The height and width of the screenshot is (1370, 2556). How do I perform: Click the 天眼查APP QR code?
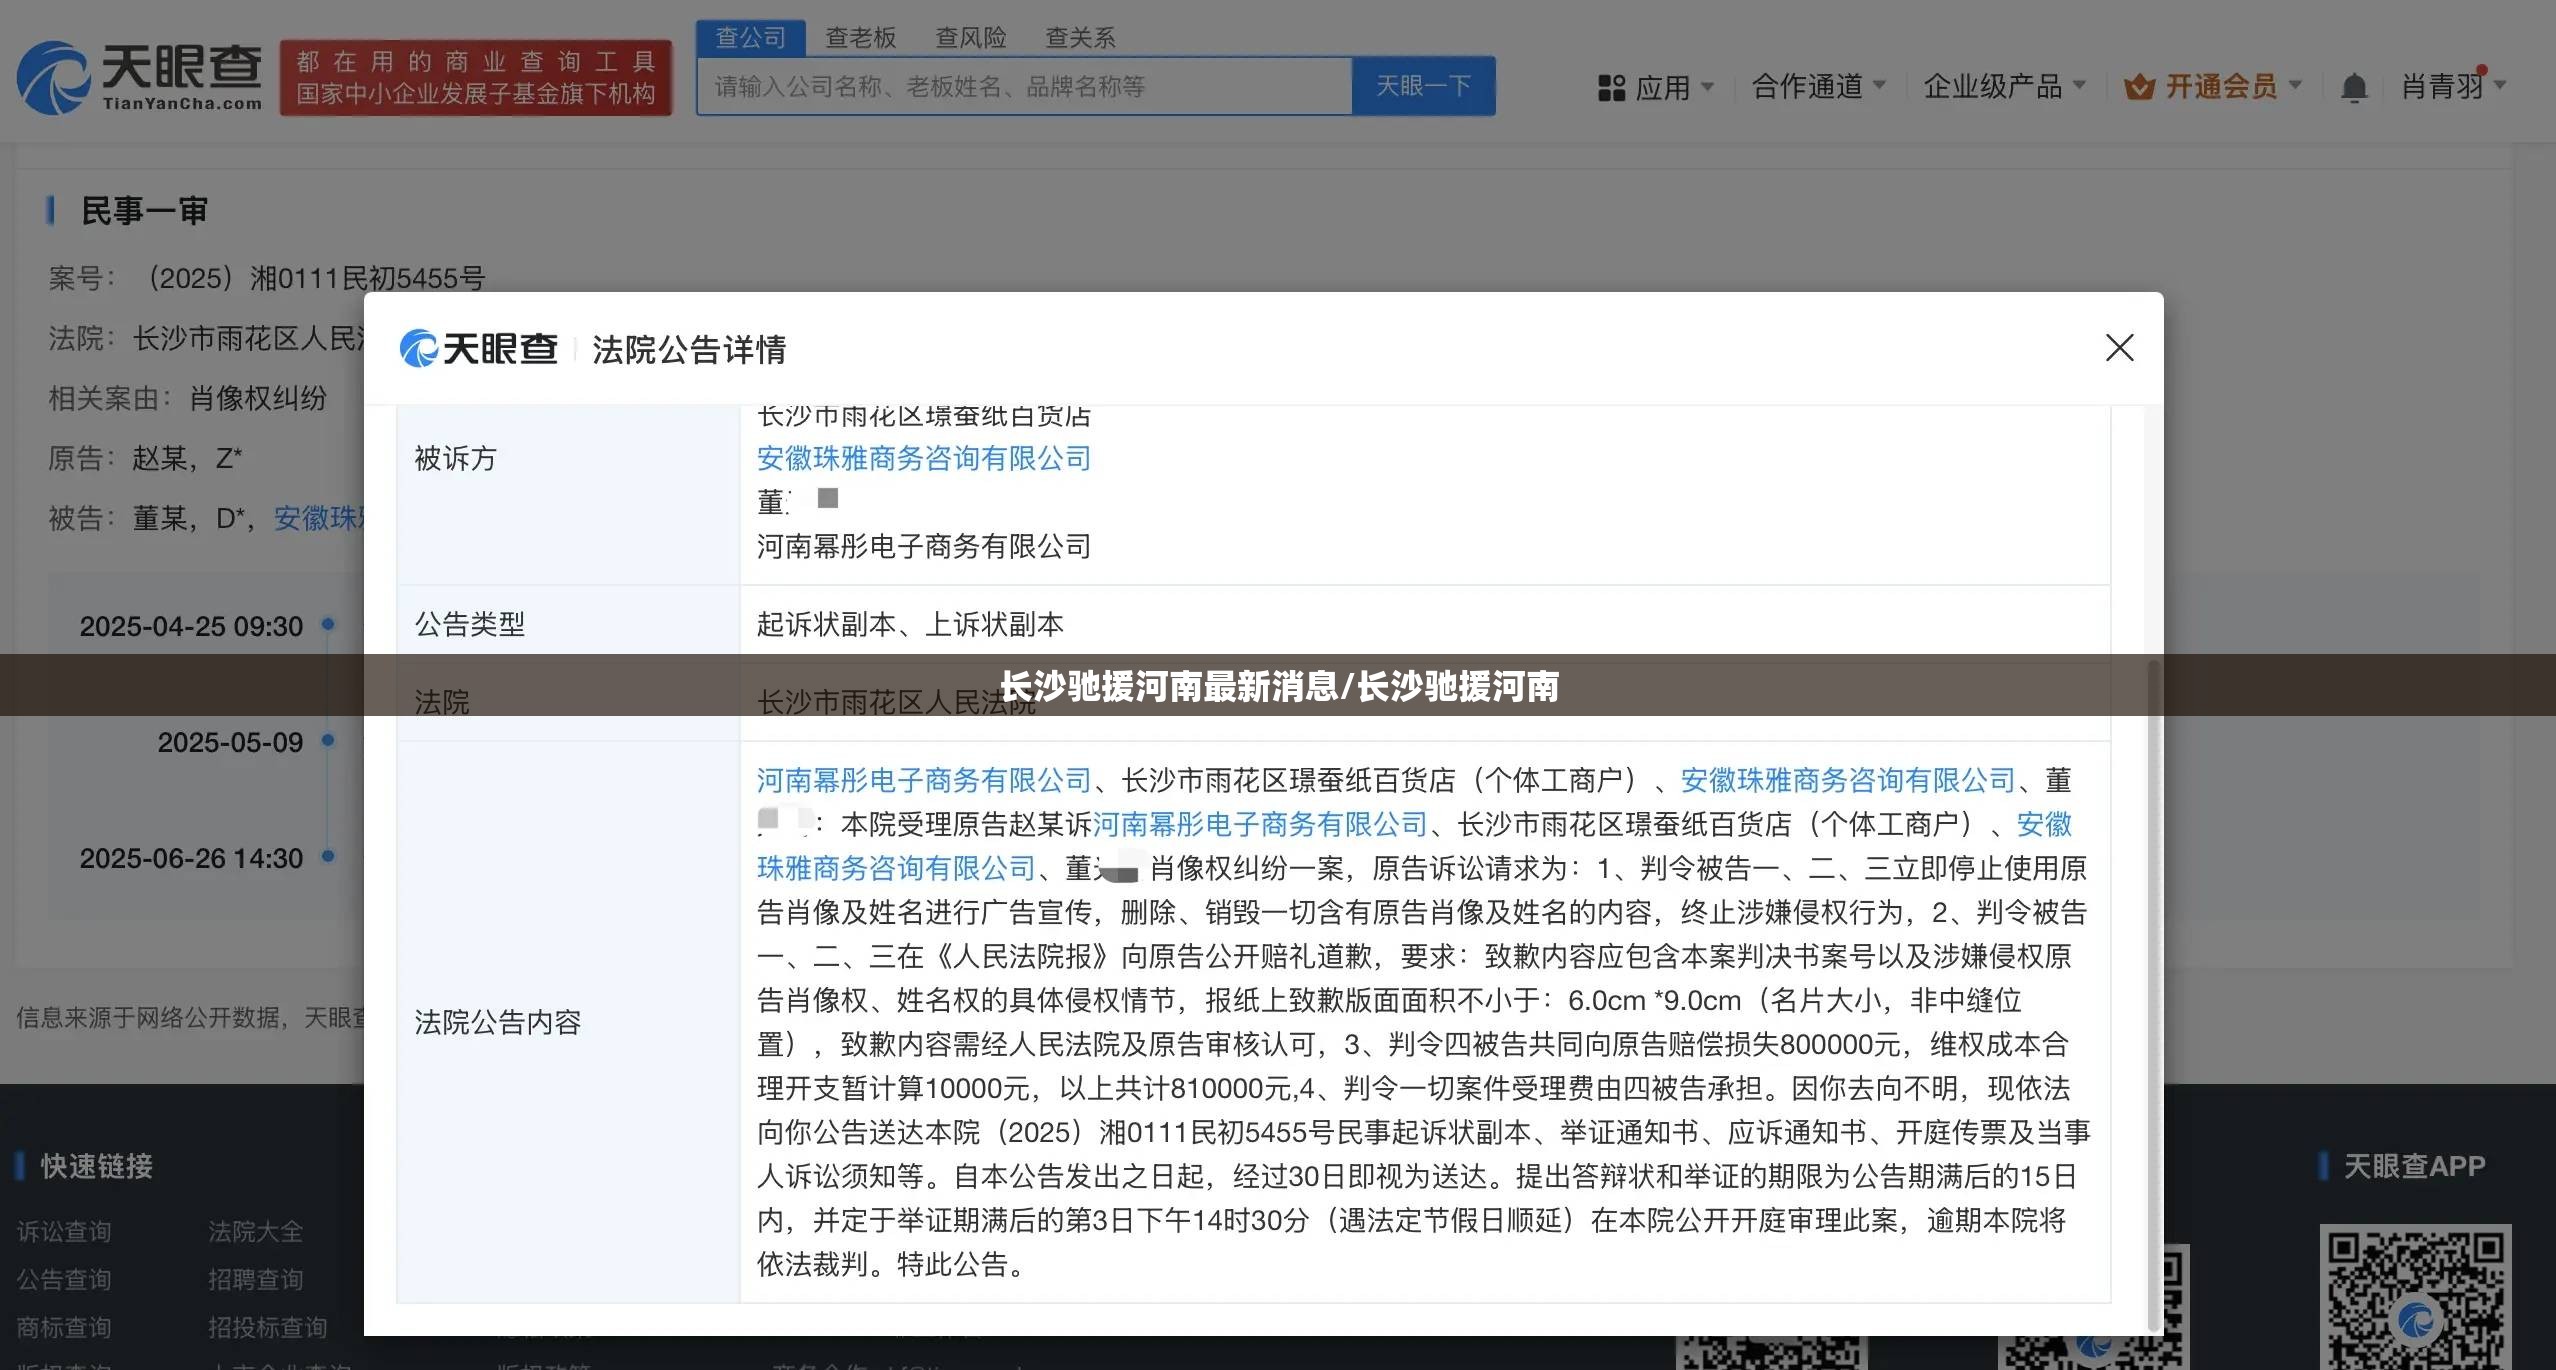click(2415, 1297)
